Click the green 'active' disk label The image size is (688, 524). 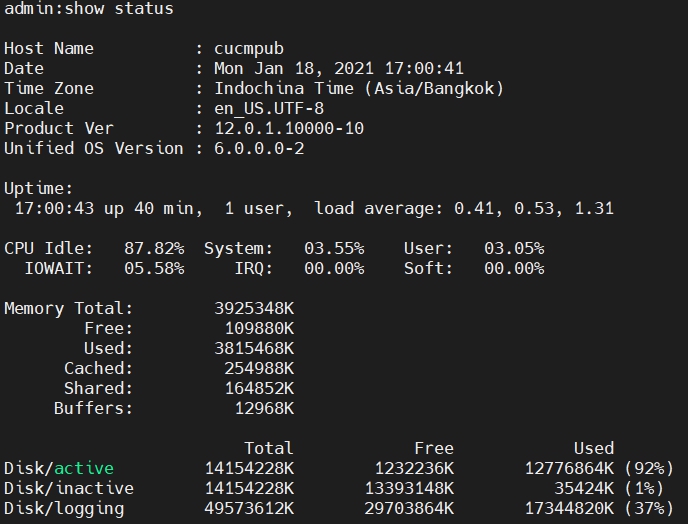pyautogui.click(x=84, y=469)
